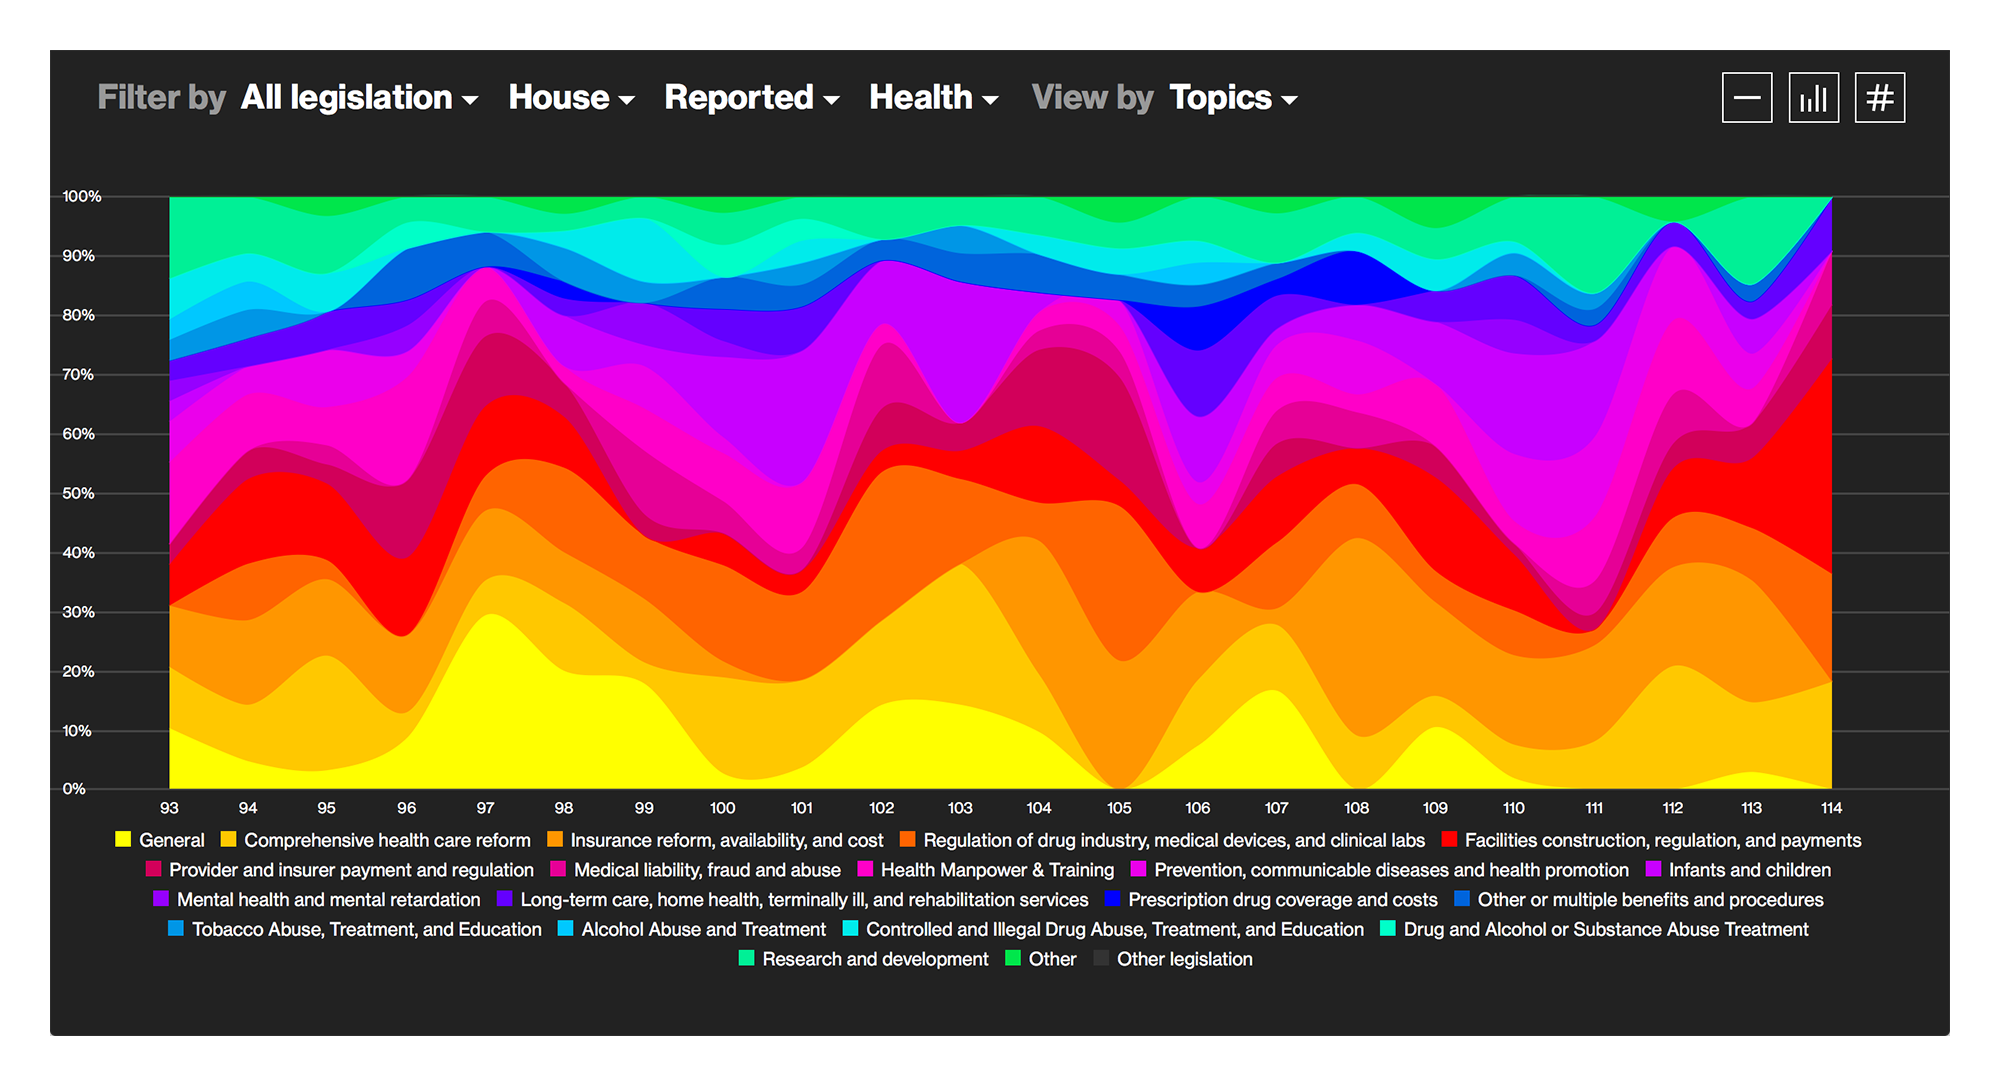Image resolution: width=2000 pixels, height=1086 pixels.
Task: Select the hash number view icon
Action: click(x=1879, y=98)
